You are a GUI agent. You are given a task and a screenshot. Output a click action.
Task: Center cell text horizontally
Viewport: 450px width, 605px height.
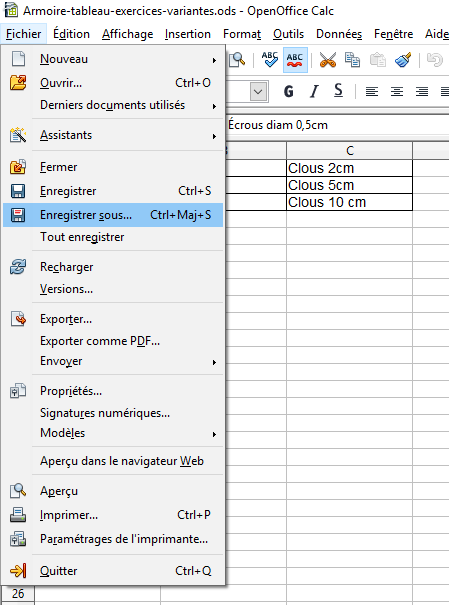(x=397, y=91)
